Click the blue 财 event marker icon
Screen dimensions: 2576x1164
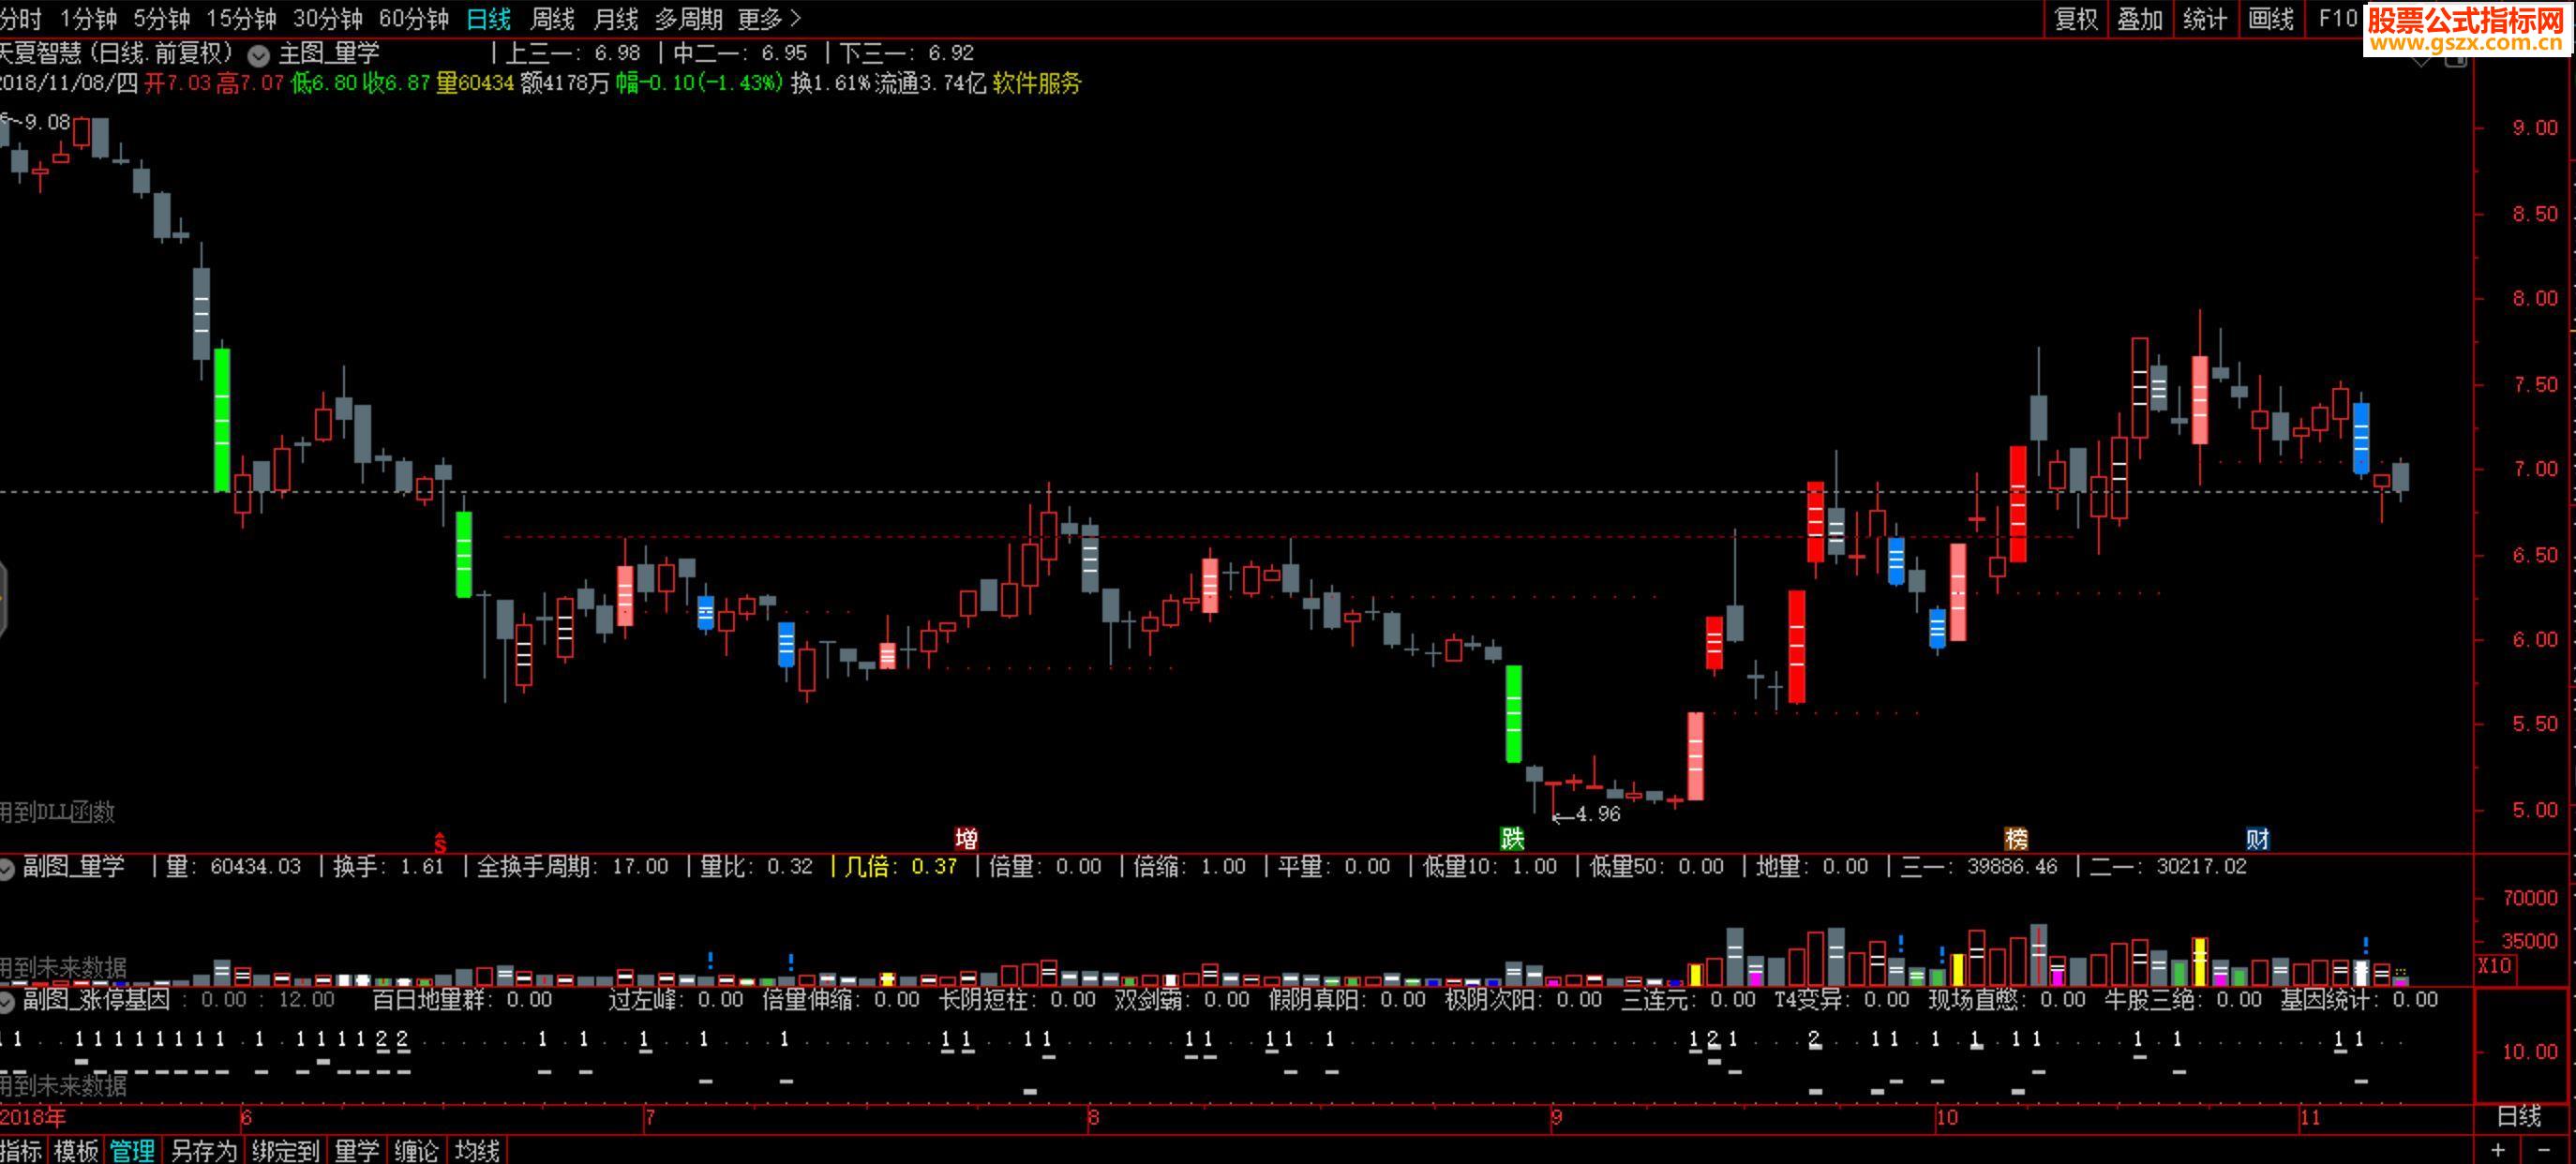point(2257,839)
